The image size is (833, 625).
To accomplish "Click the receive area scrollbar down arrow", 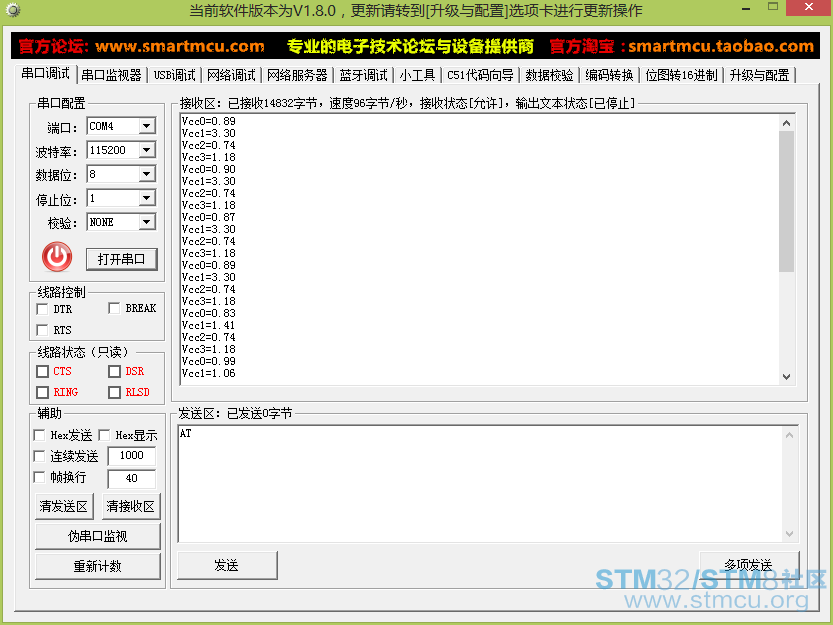I will [787, 377].
